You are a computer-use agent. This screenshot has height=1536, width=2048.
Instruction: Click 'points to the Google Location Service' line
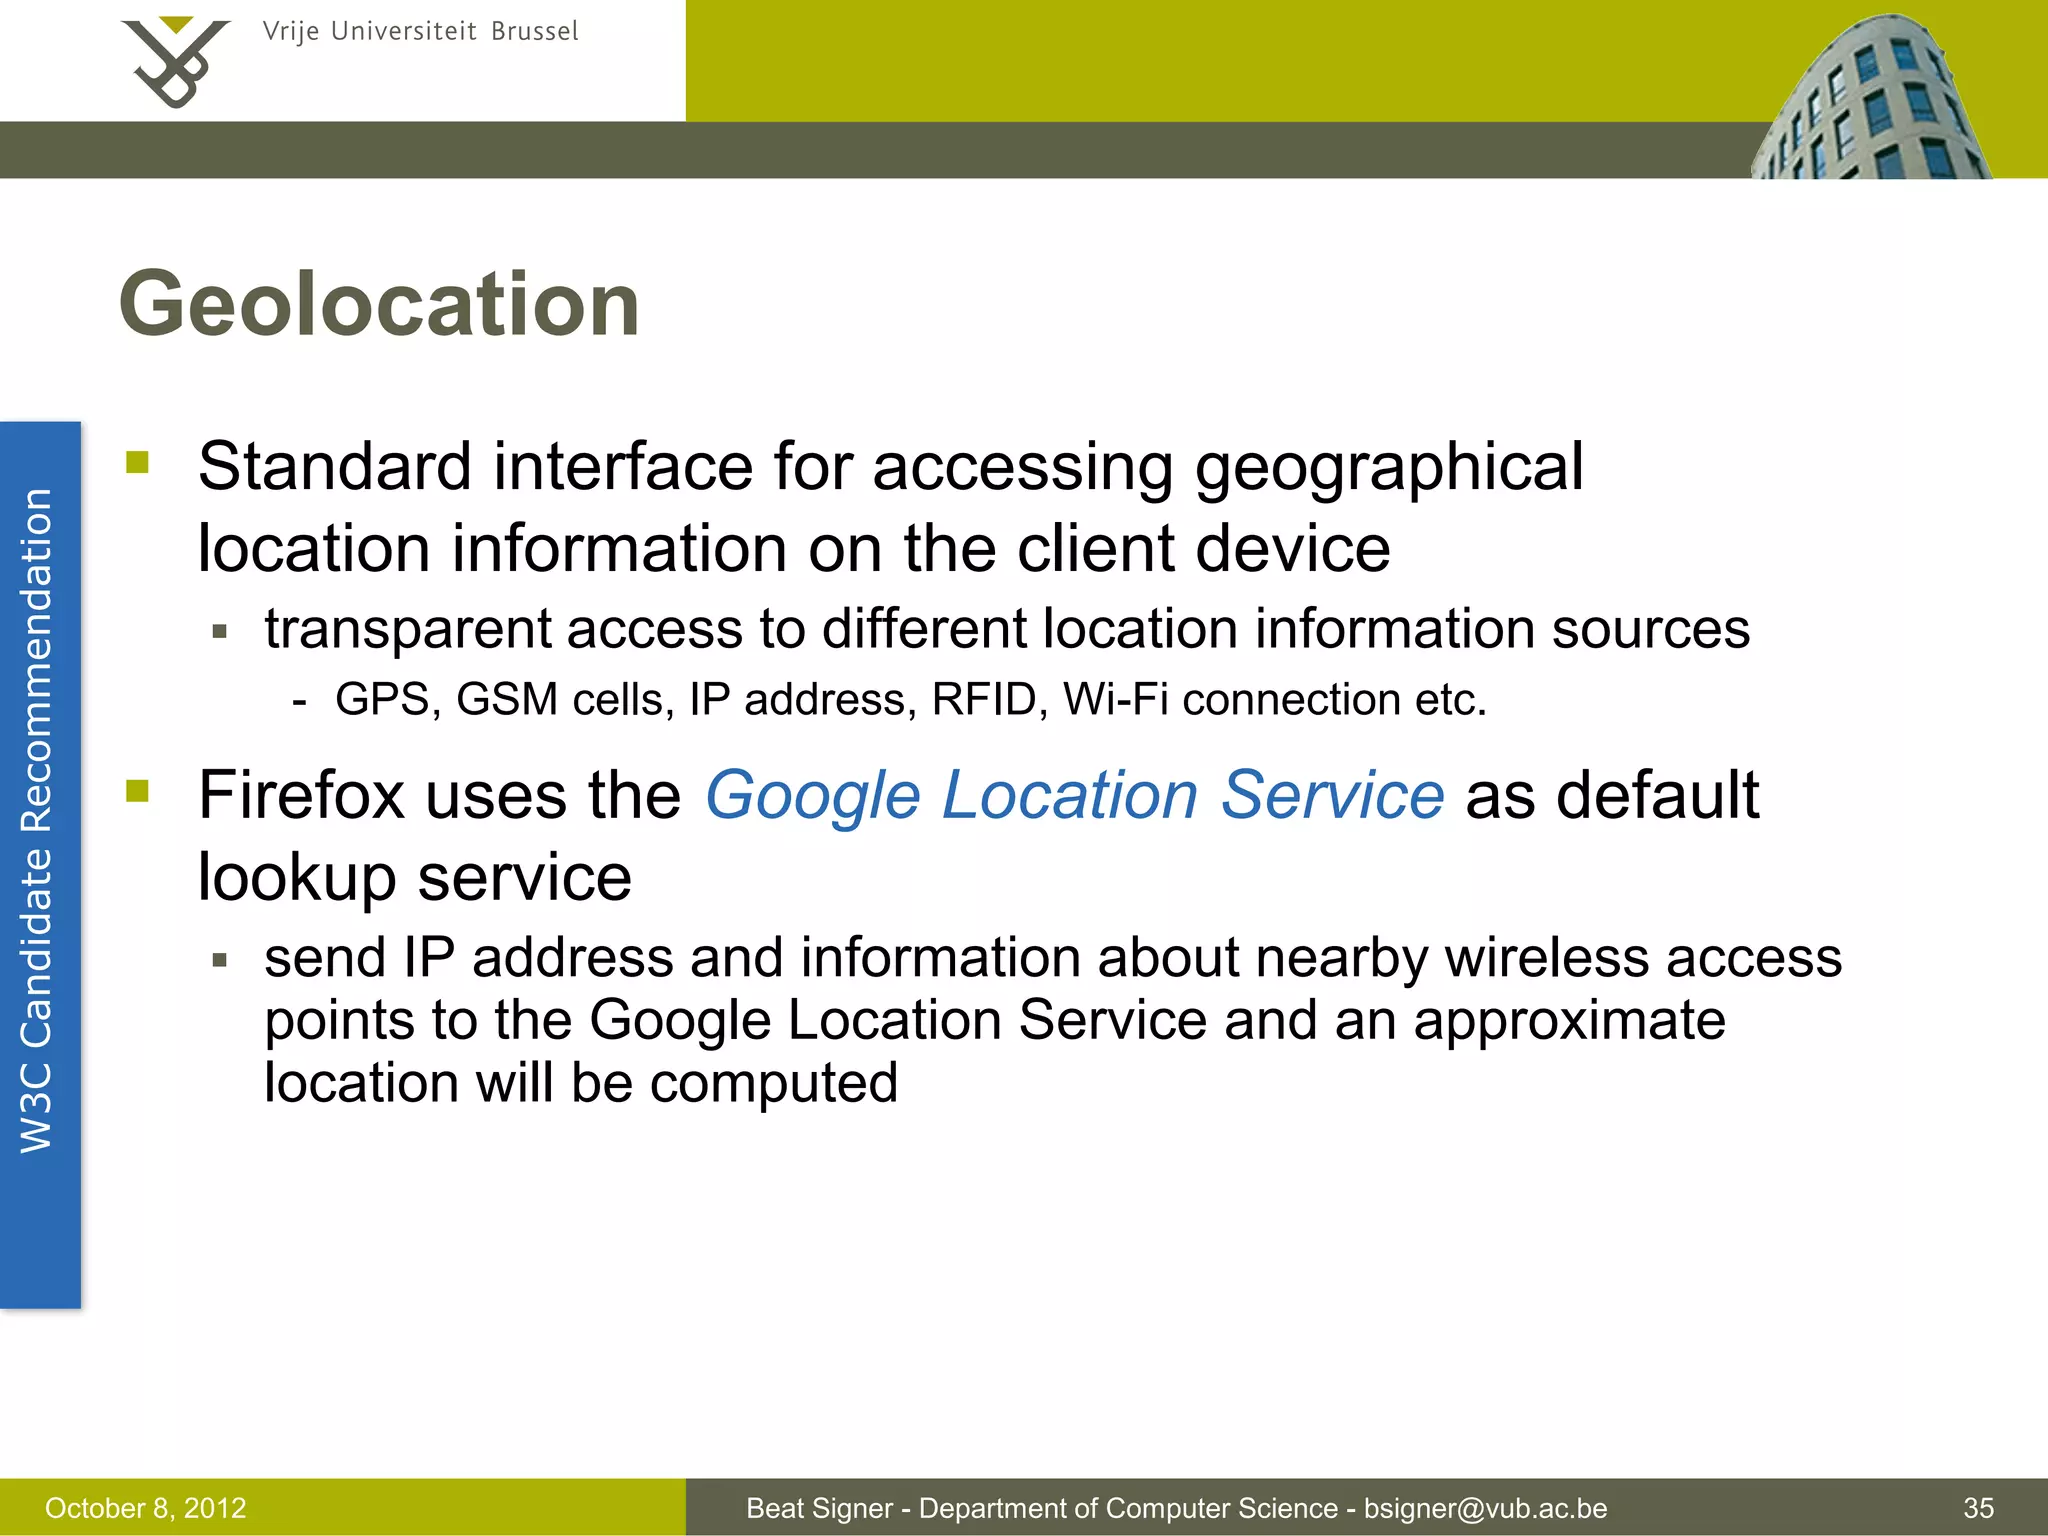click(995, 1021)
